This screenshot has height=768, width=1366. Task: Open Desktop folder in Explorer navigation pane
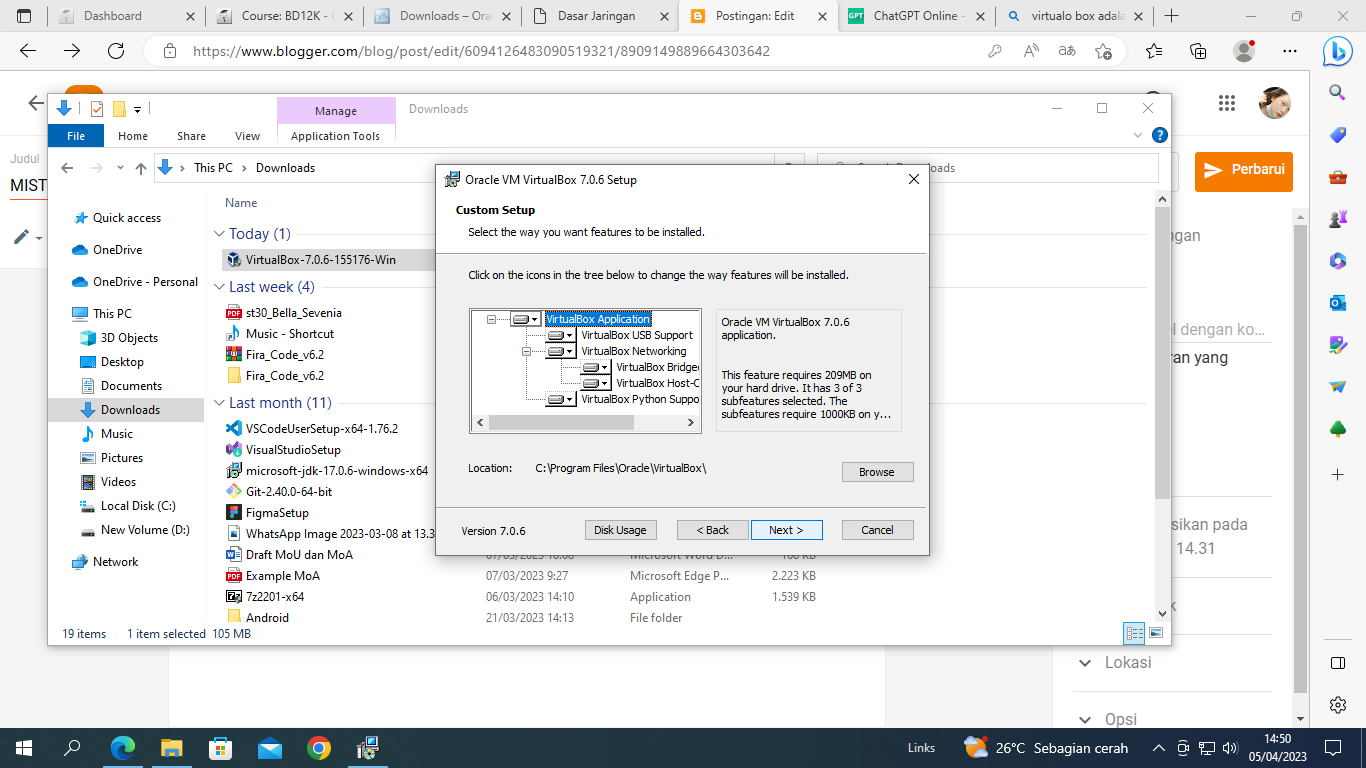click(x=122, y=362)
